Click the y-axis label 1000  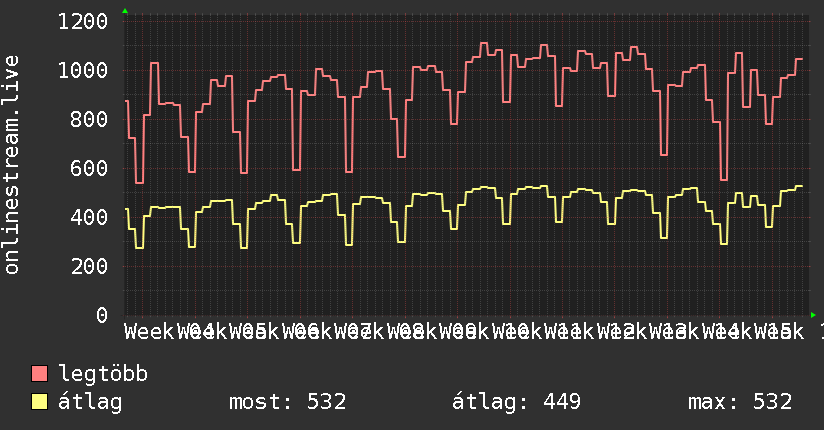[x=83, y=70]
